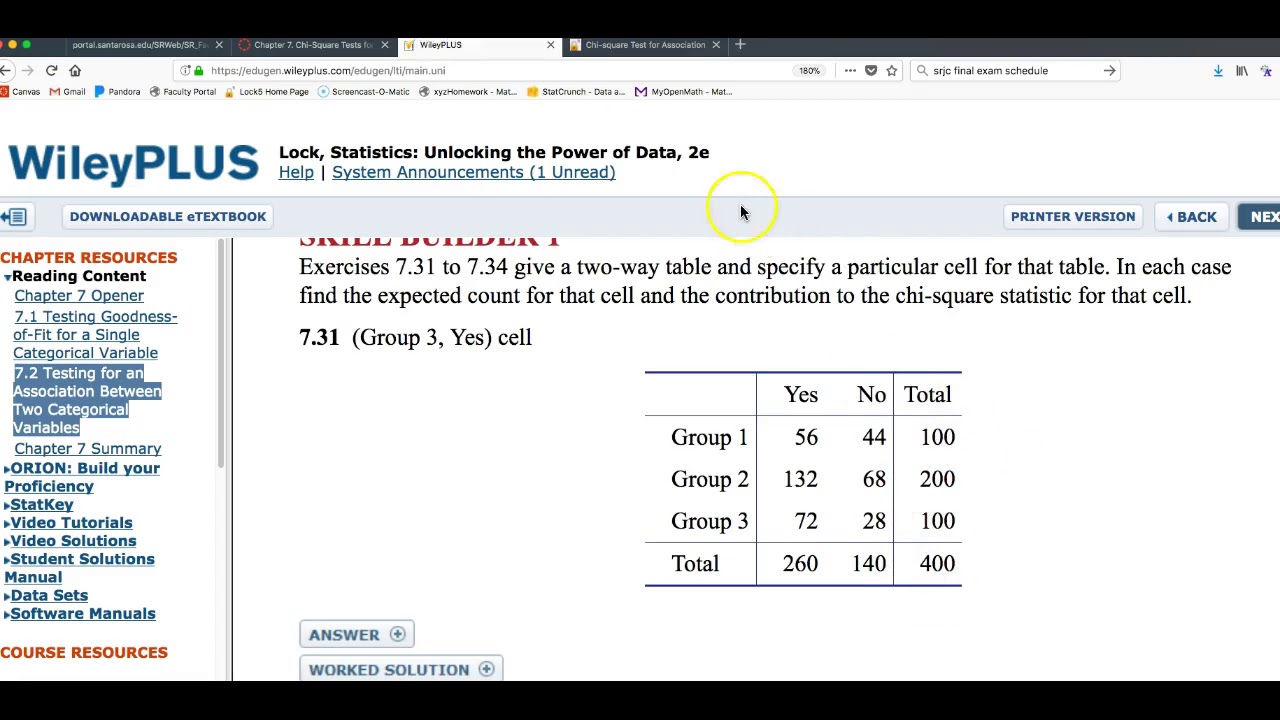Viewport: 1280px width, 720px height.
Task: Bookmark this page with the star icon
Action: tap(892, 71)
